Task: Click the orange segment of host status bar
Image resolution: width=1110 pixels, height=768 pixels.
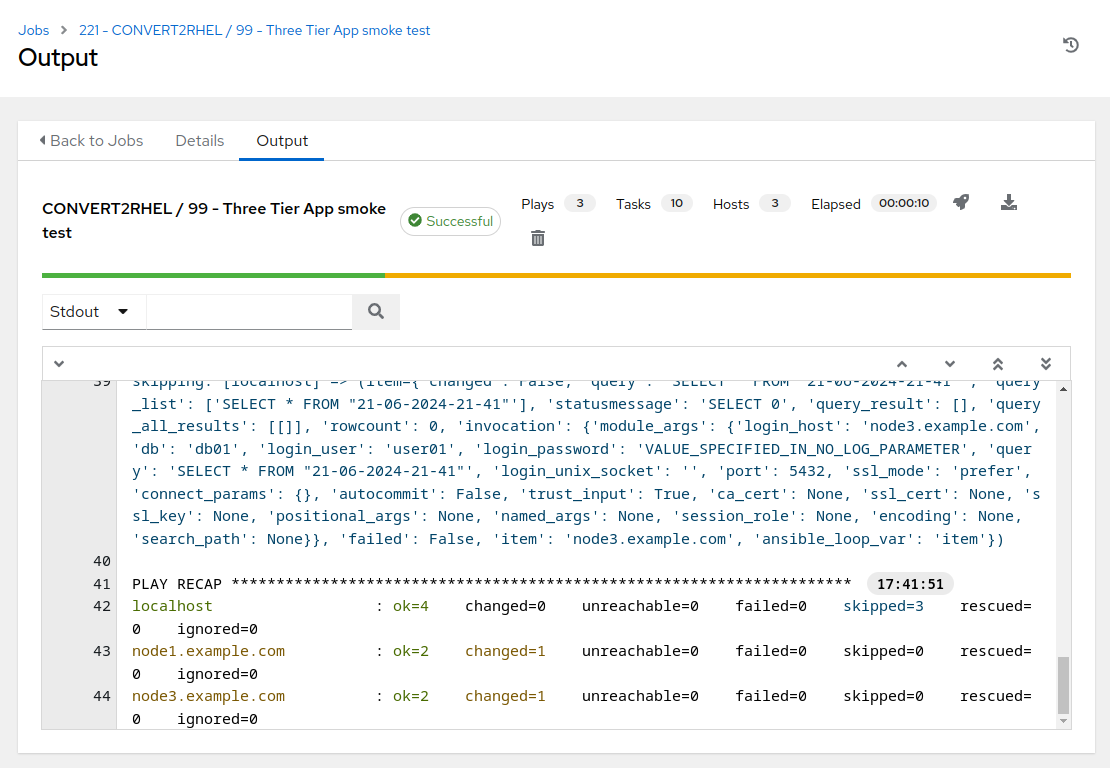Action: click(728, 275)
